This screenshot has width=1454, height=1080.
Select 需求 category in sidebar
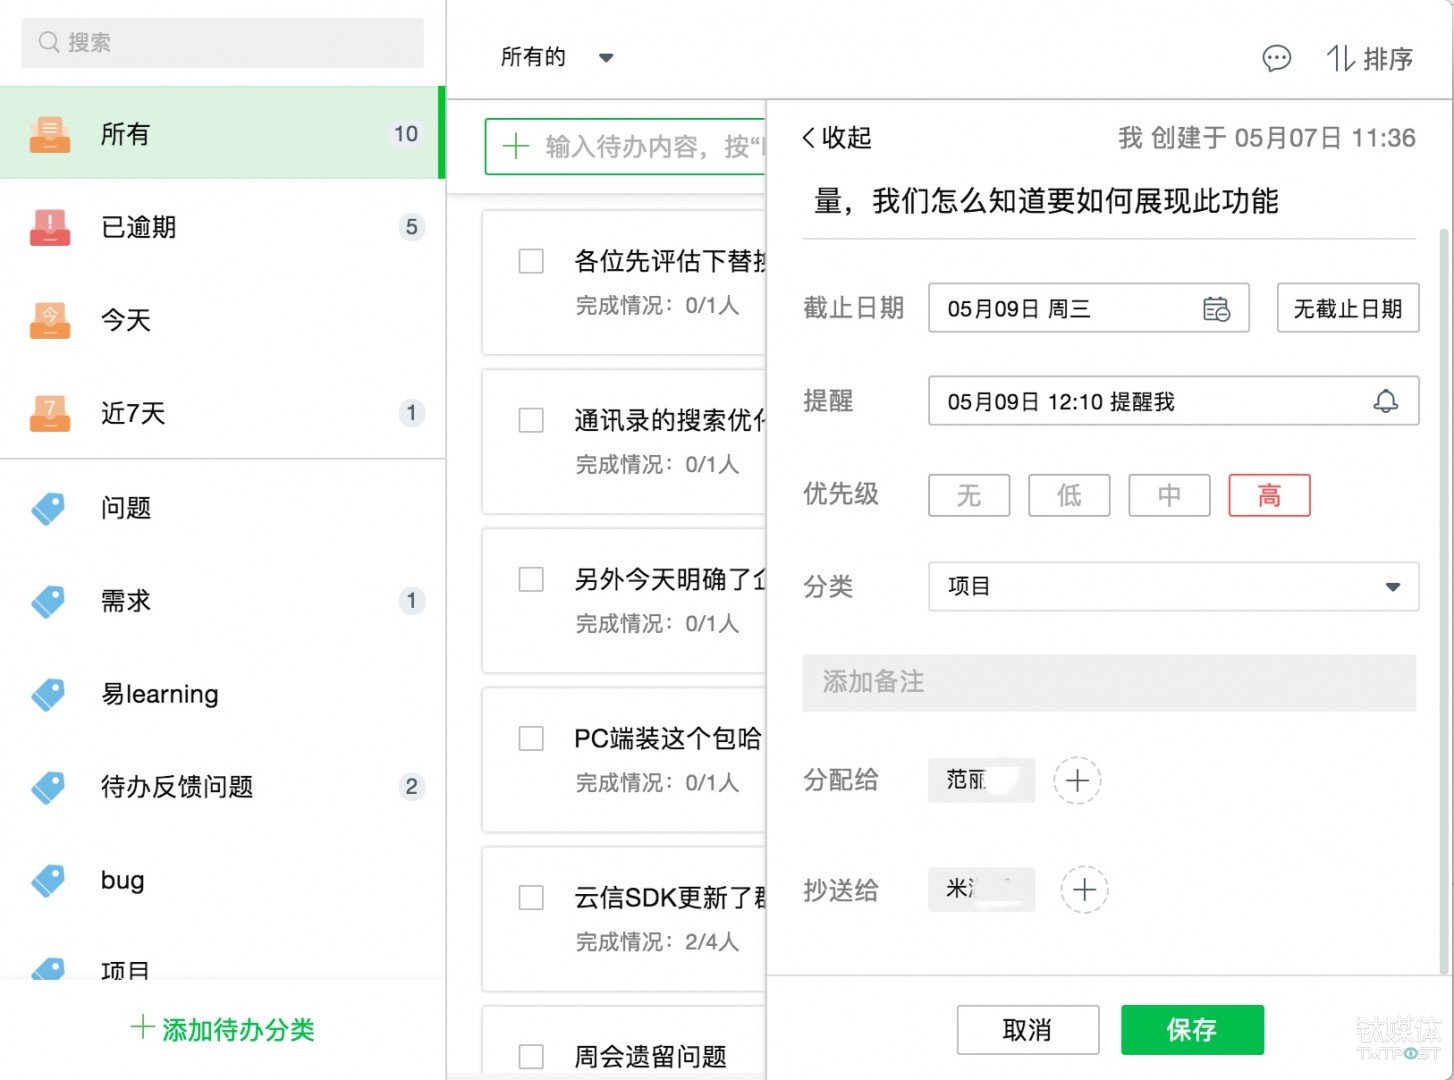(x=222, y=601)
